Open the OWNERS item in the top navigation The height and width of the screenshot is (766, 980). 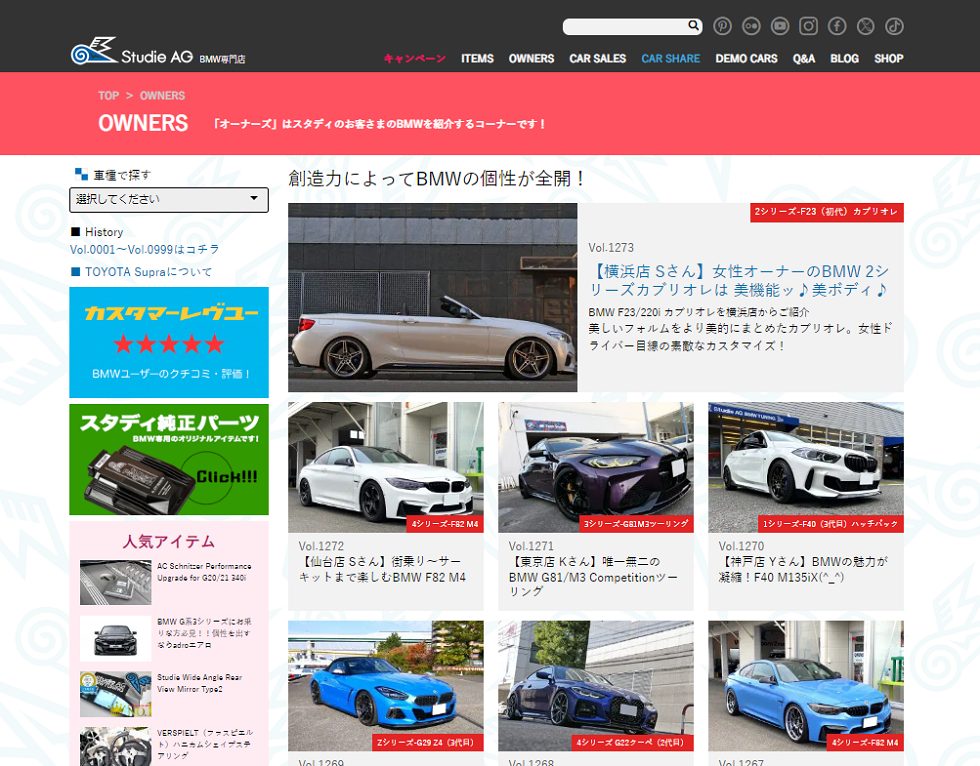tap(531, 59)
